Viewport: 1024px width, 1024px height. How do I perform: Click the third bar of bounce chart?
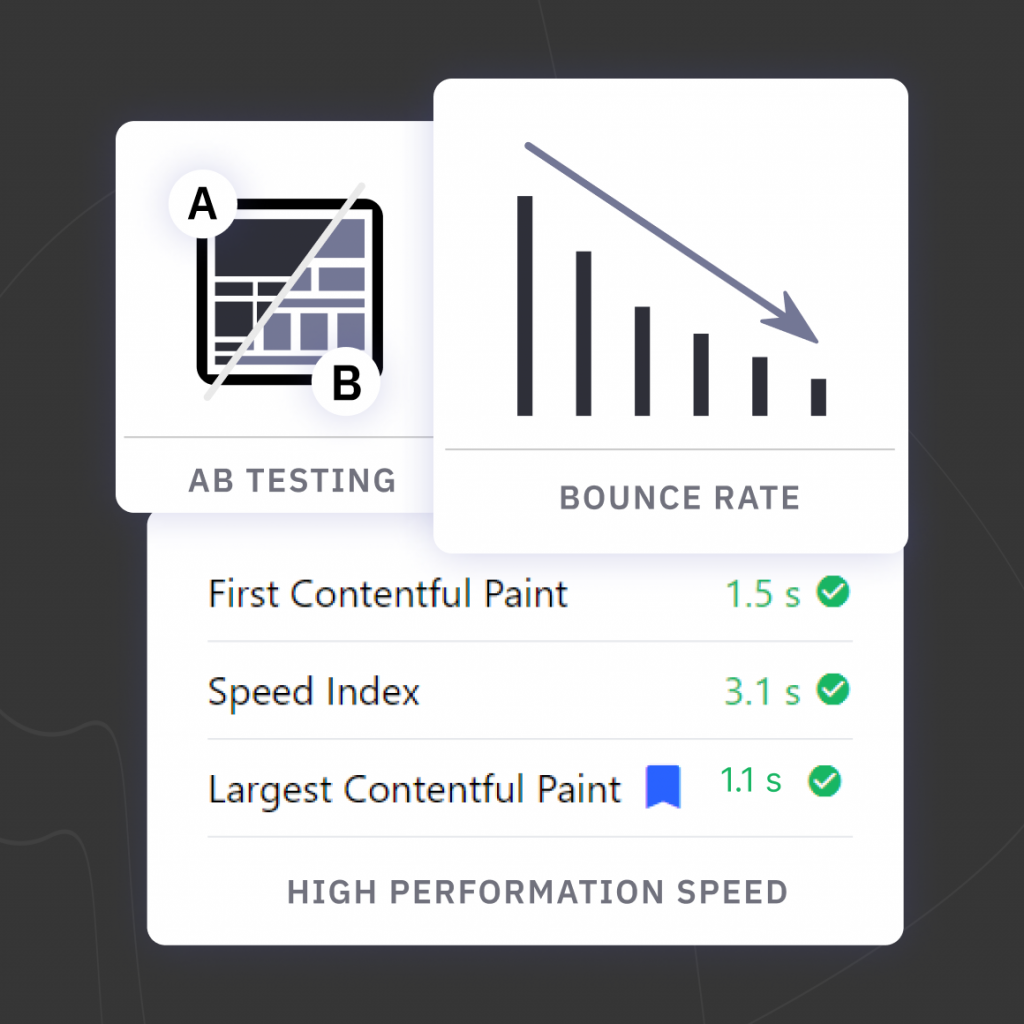(x=642, y=360)
